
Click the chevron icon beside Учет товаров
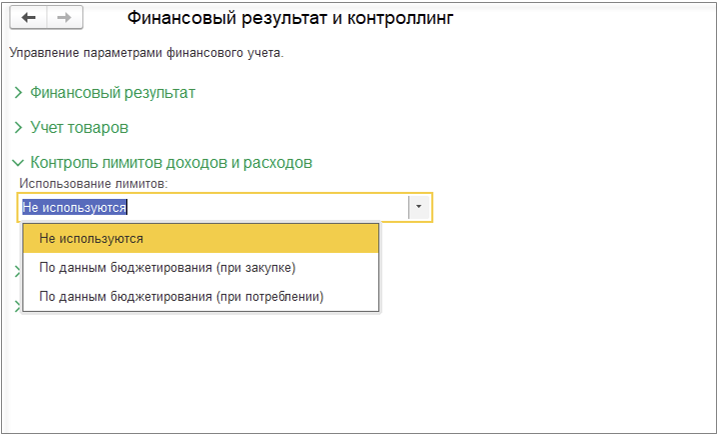[x=18, y=128]
